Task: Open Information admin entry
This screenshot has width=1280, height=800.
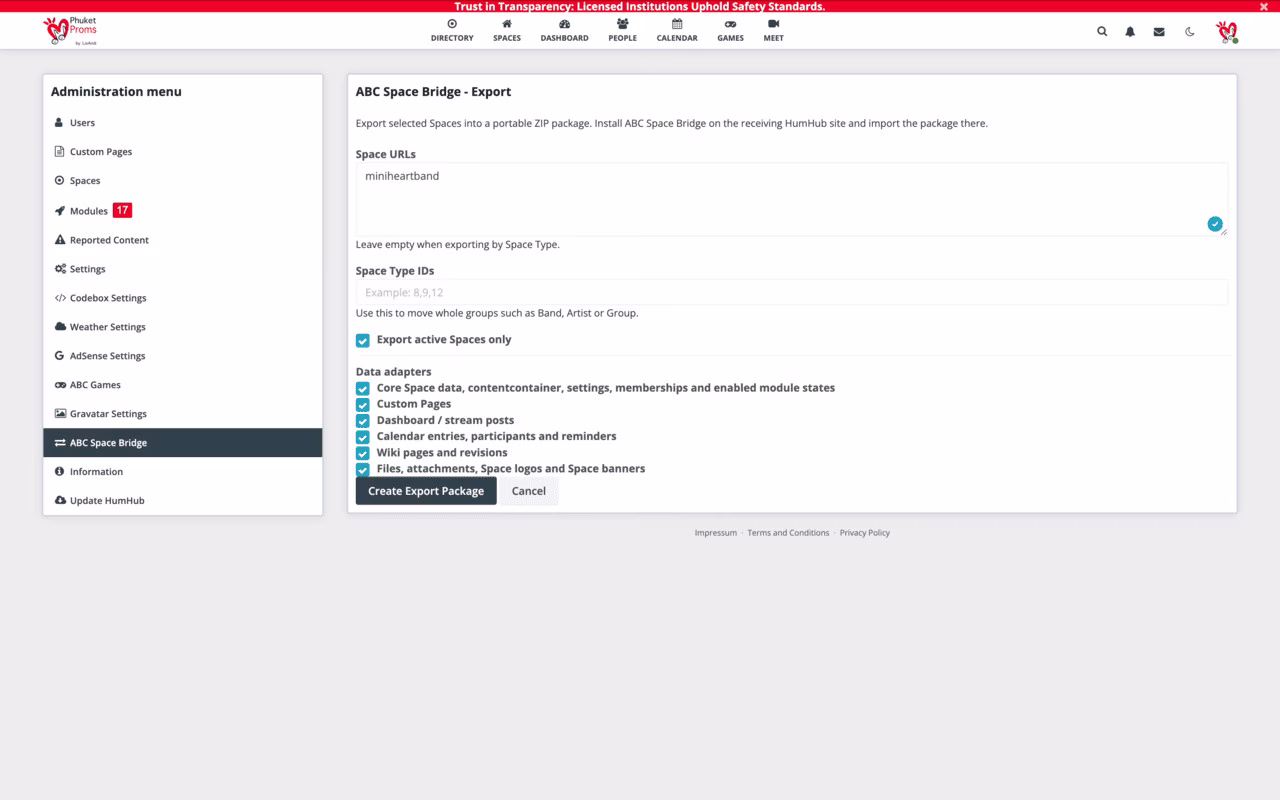Action: 183,472
